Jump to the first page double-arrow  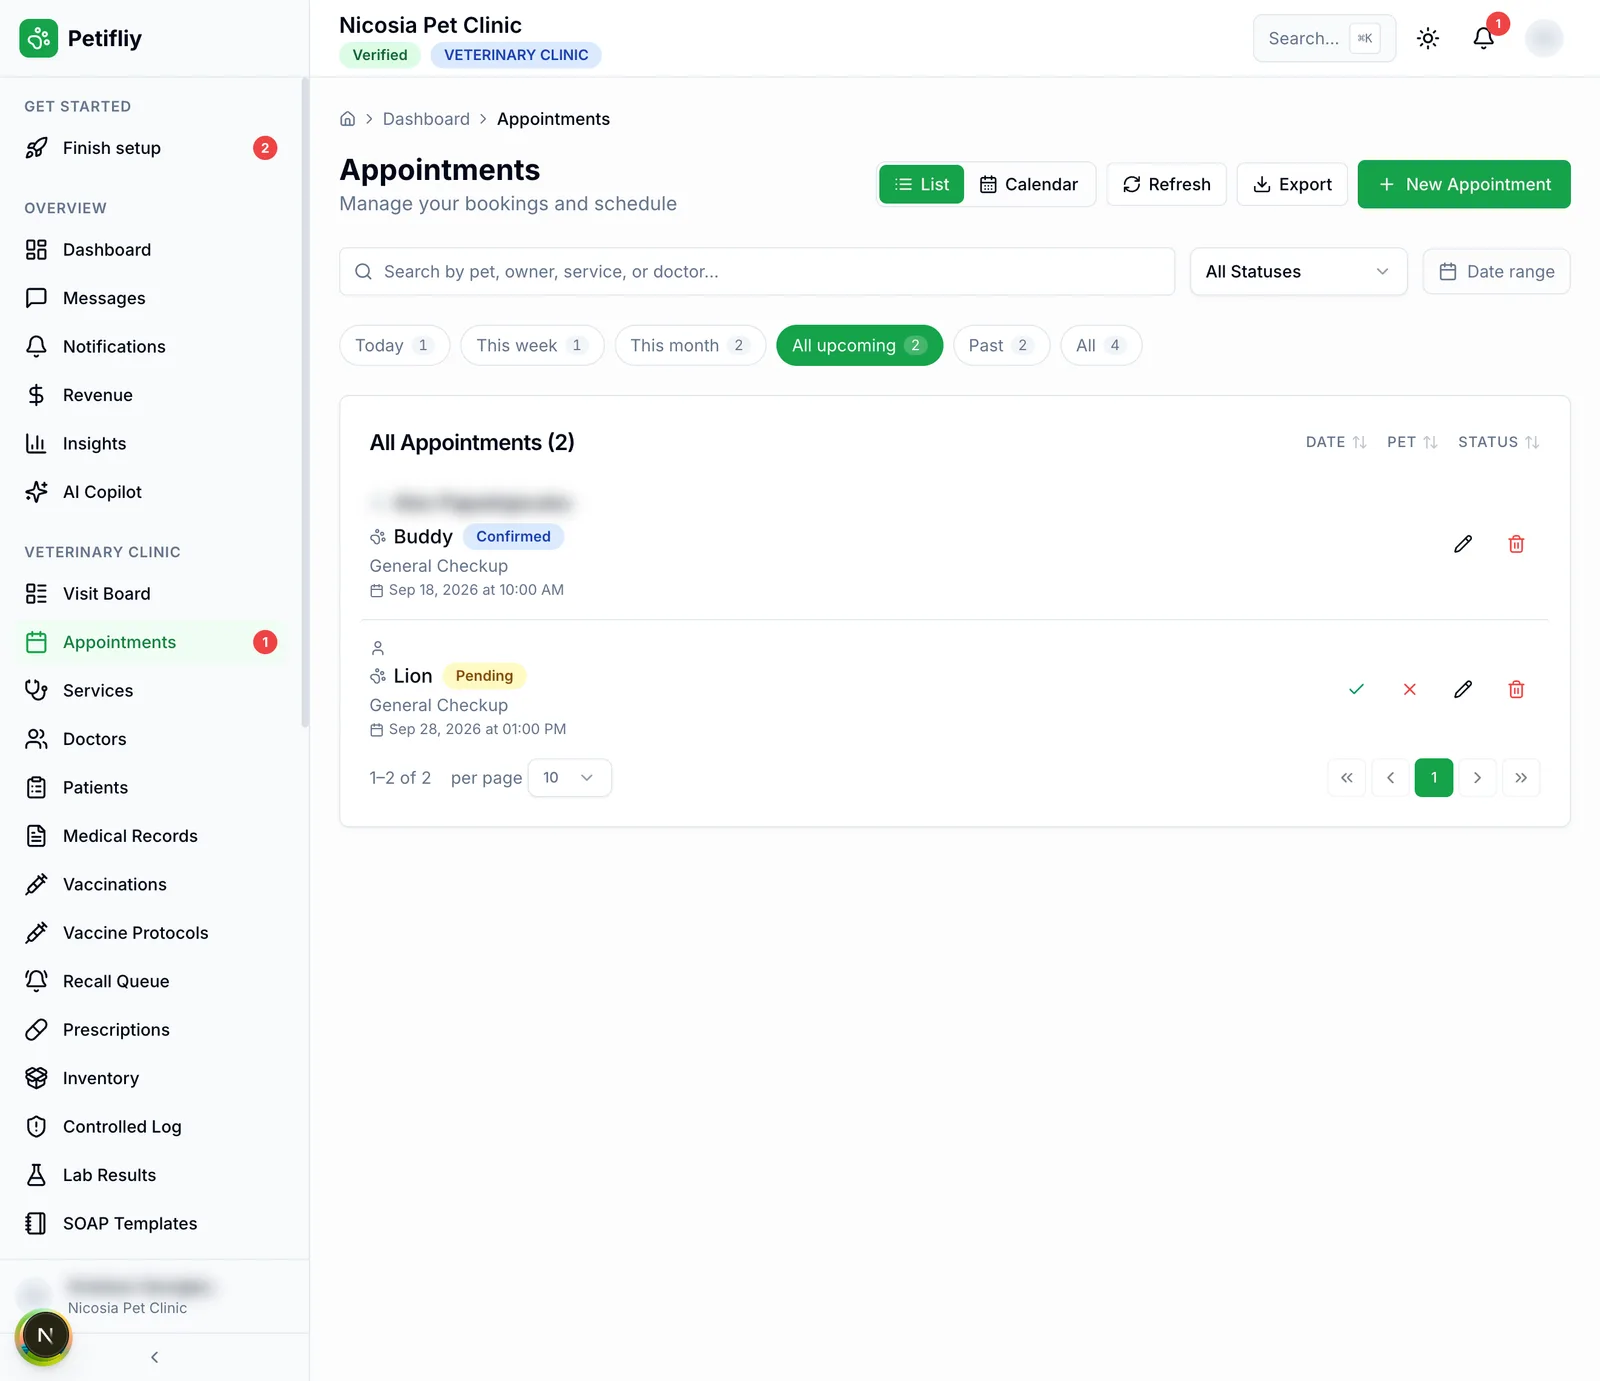(x=1347, y=778)
